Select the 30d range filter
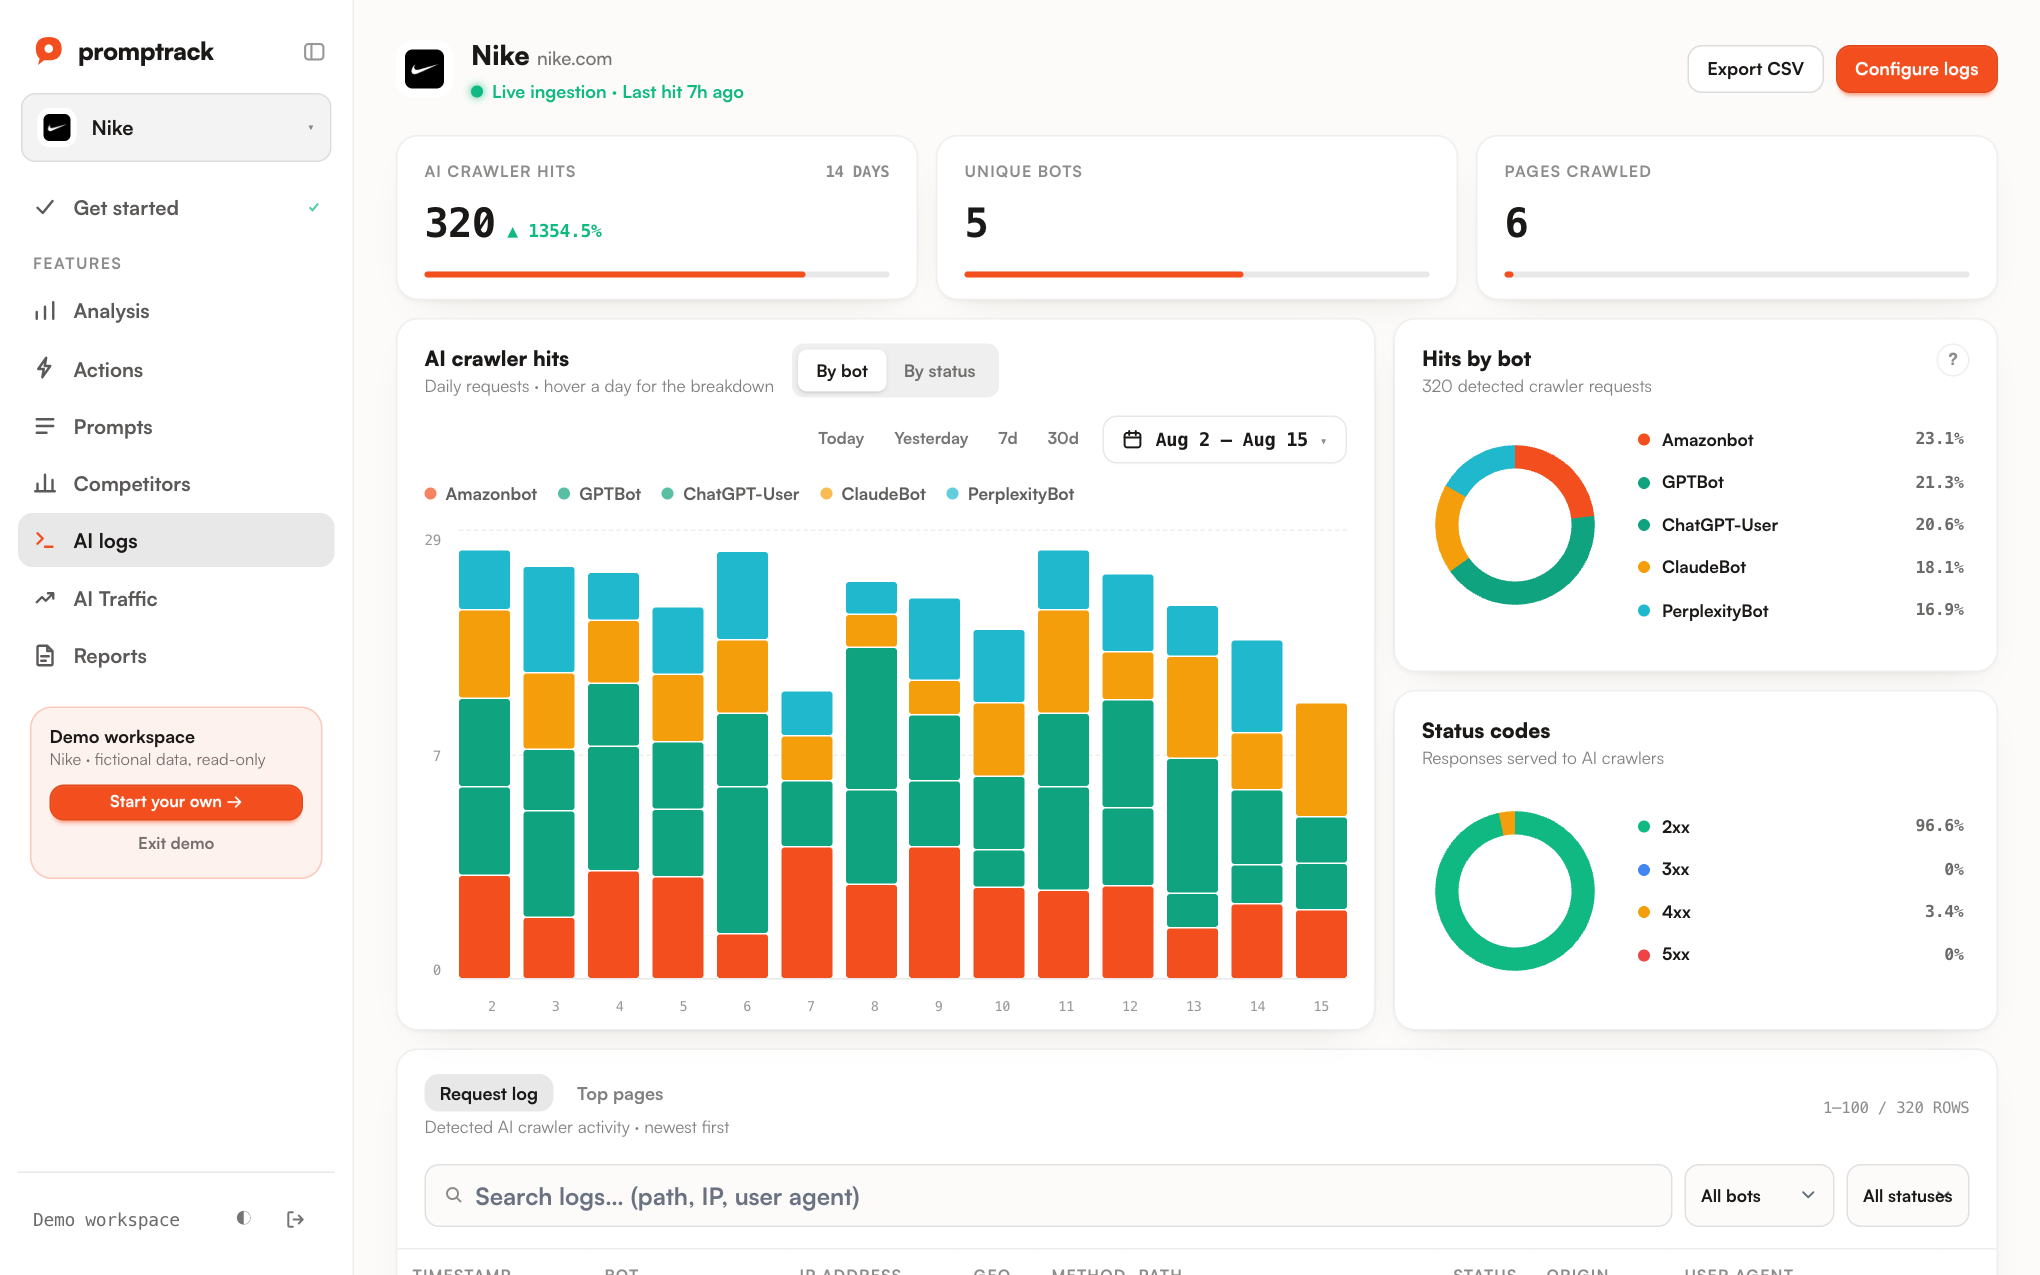Image resolution: width=2040 pixels, height=1275 pixels. tap(1063, 439)
